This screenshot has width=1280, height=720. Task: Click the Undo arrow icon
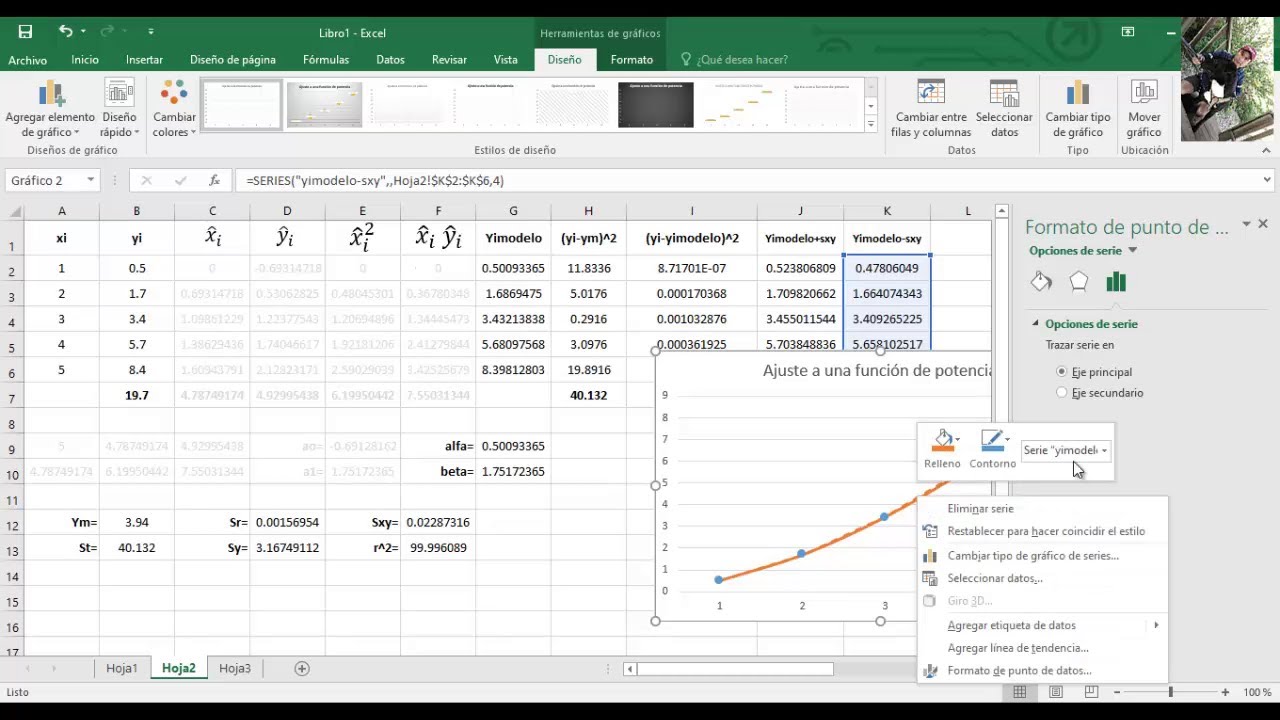65,32
